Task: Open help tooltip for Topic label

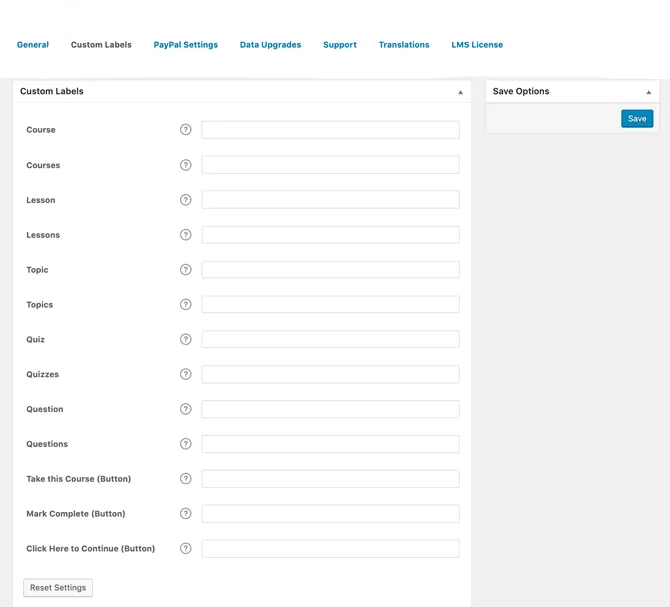Action: 185,270
